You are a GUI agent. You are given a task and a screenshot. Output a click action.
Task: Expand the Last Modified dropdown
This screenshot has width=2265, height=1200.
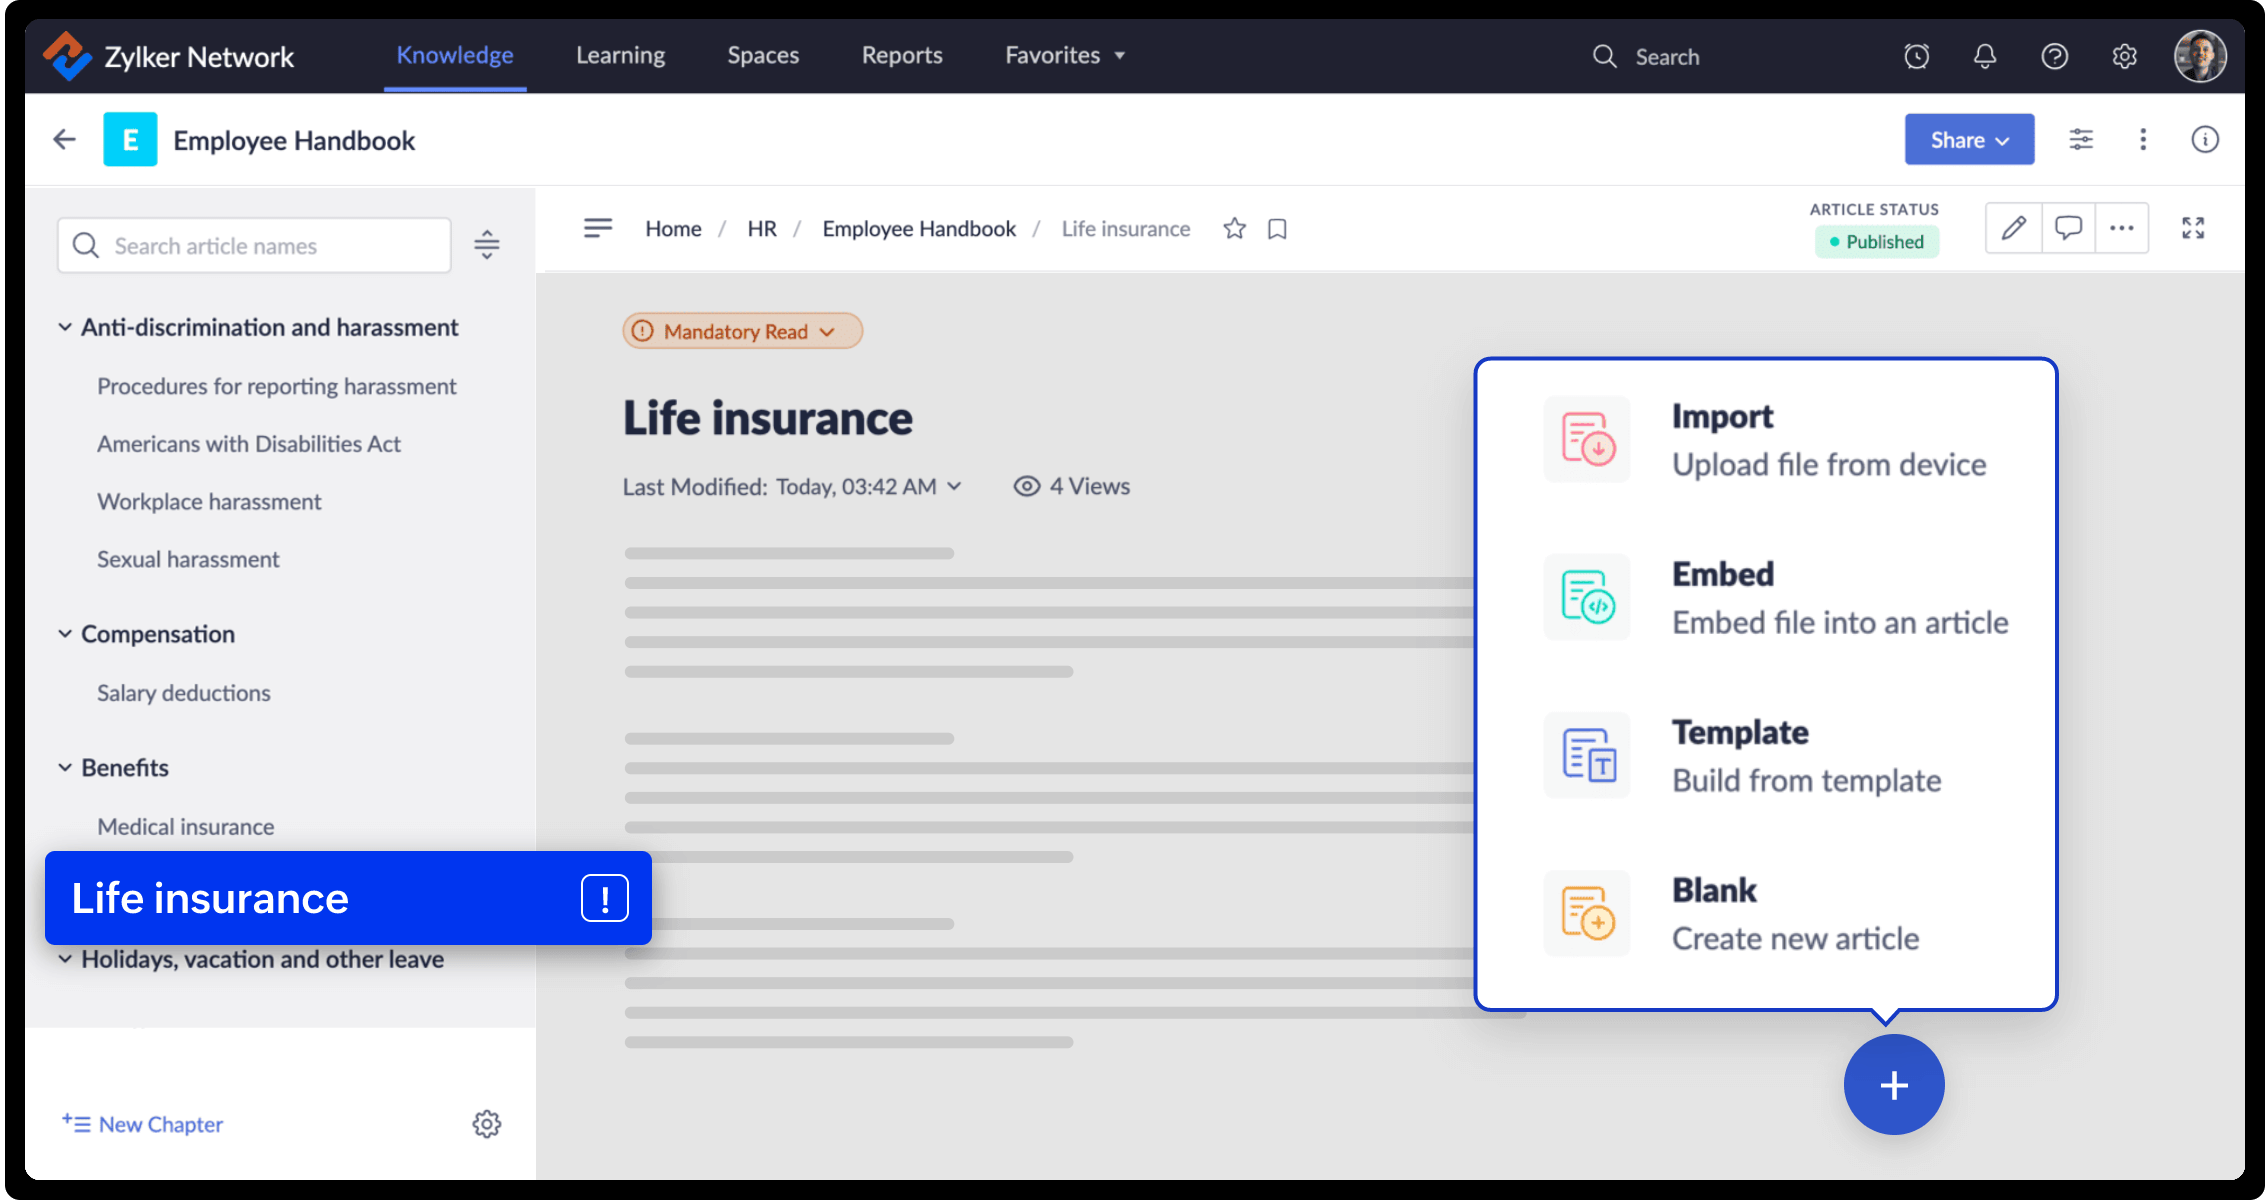[x=955, y=486]
